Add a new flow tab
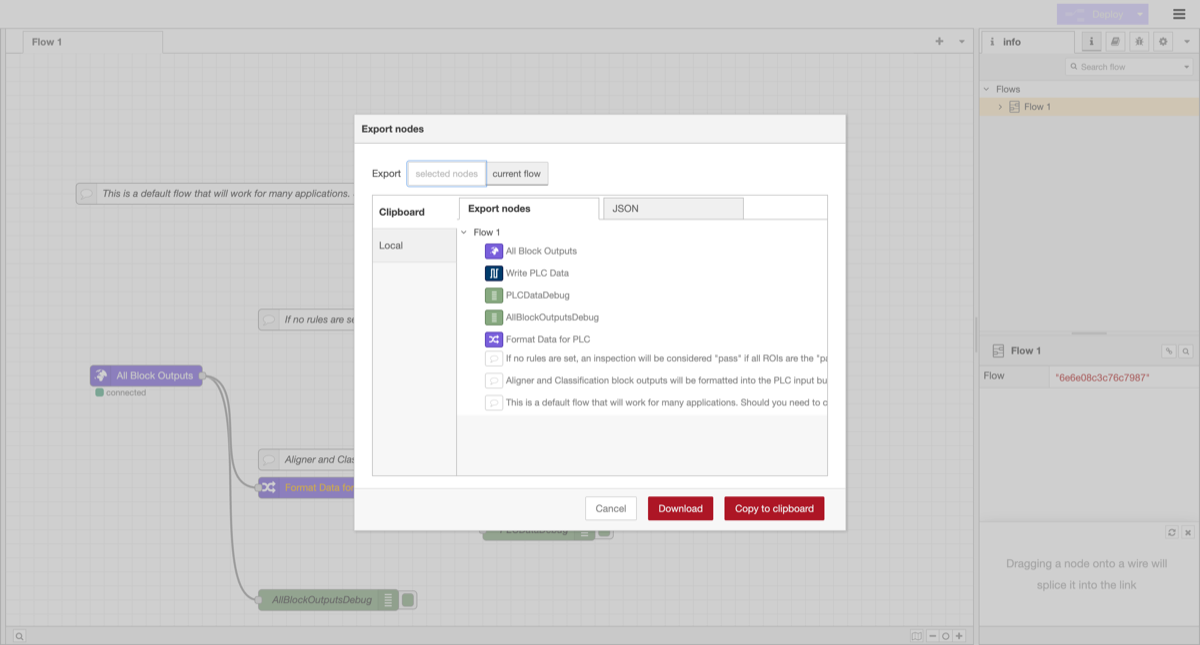This screenshot has width=1200, height=645. point(938,41)
